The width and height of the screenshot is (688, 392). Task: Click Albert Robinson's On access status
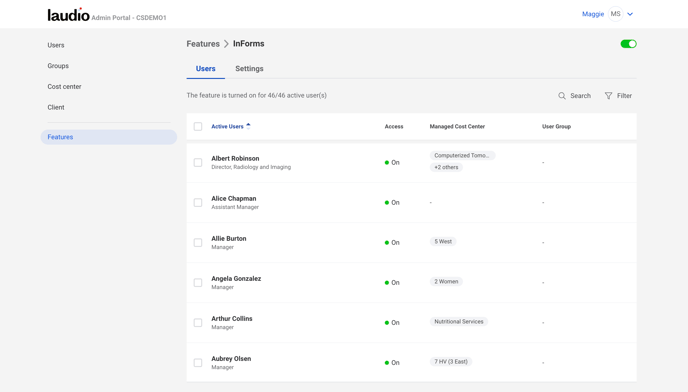click(392, 162)
